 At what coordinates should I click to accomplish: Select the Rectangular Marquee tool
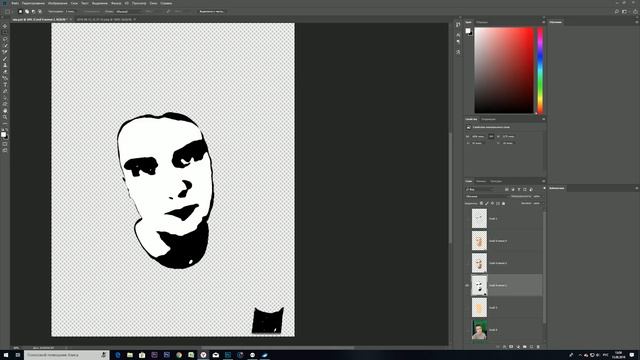[x=5, y=33]
